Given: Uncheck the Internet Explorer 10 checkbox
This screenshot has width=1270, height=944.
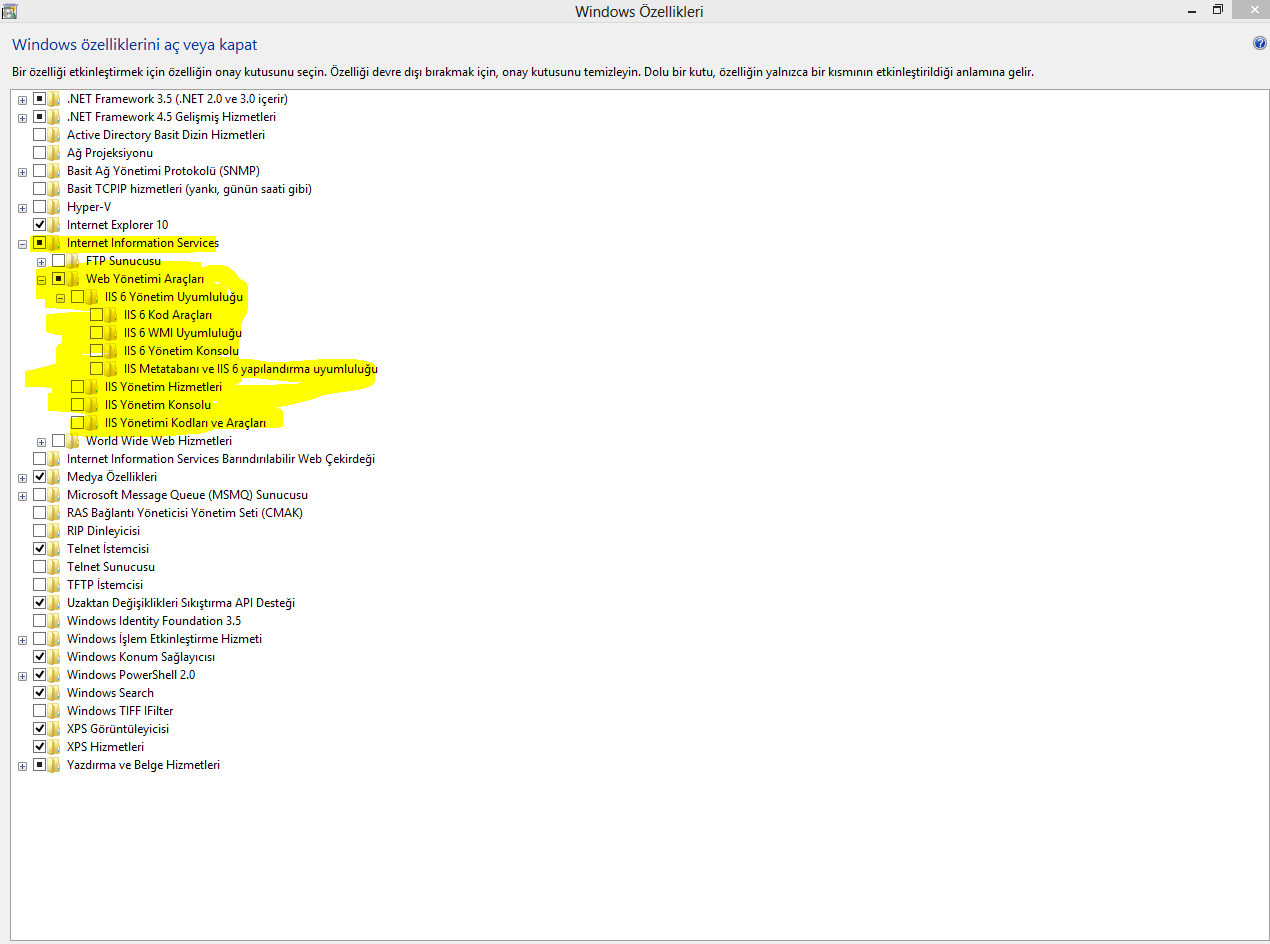Looking at the screenshot, I should point(40,225).
